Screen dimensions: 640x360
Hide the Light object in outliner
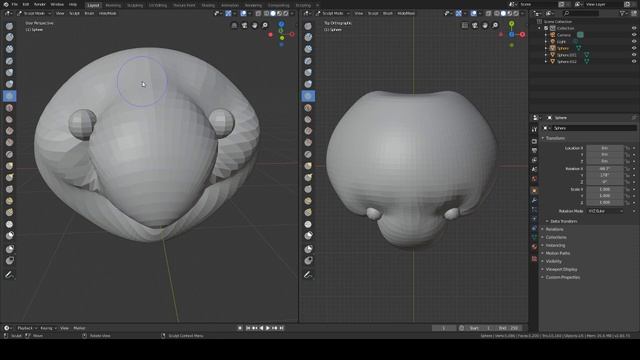tap(634, 42)
